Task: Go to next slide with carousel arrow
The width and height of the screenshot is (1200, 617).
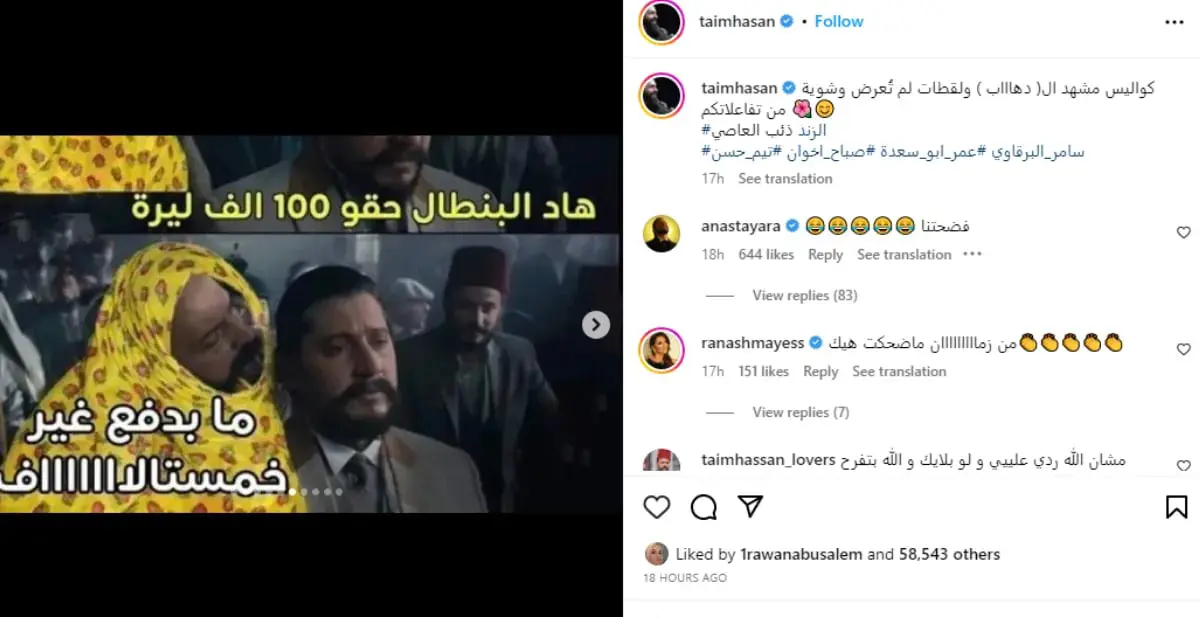Action: [x=596, y=324]
